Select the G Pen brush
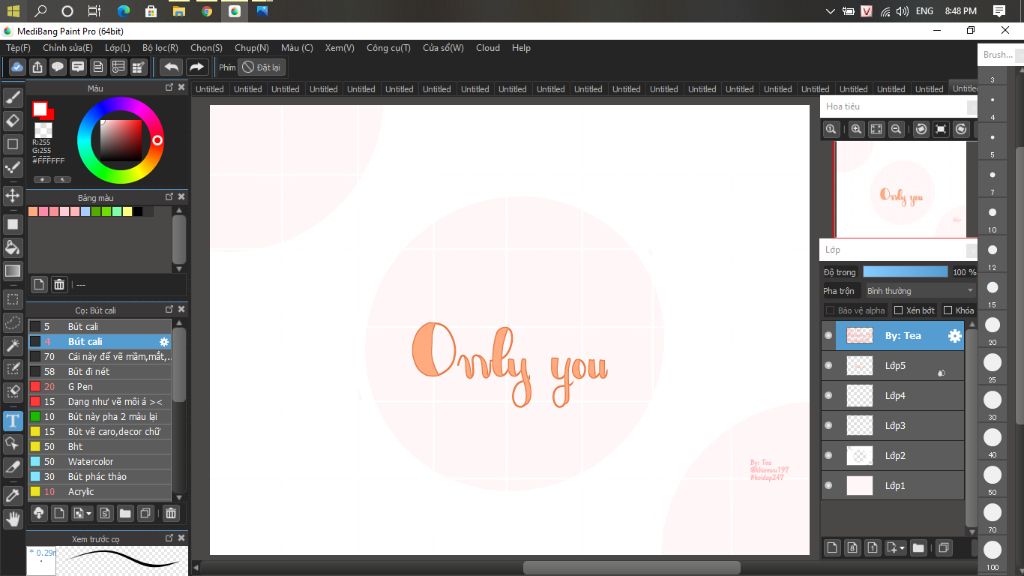 [99, 387]
